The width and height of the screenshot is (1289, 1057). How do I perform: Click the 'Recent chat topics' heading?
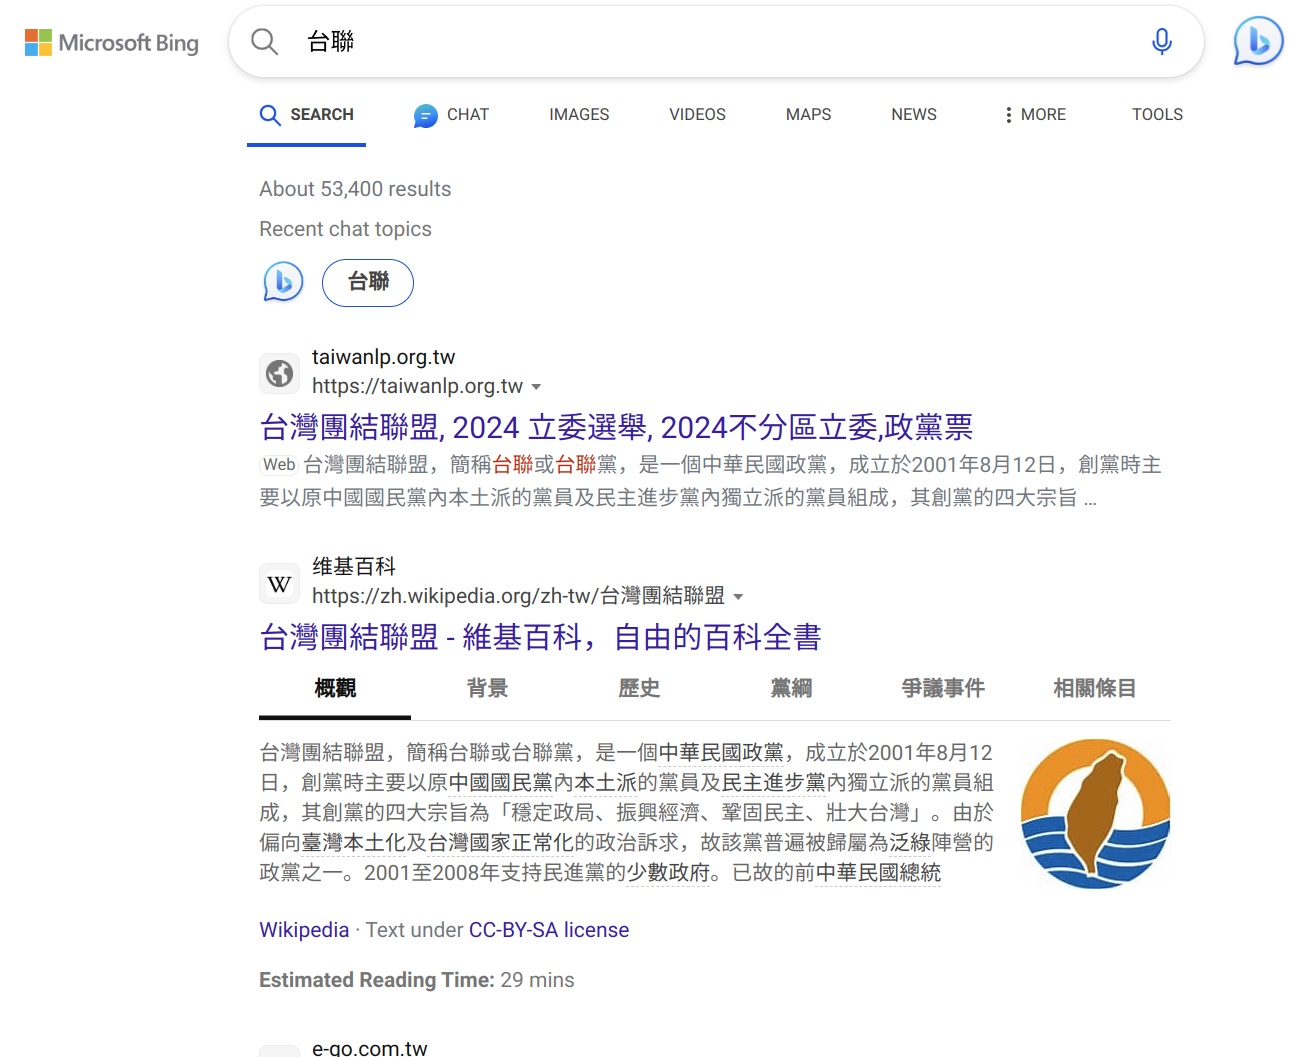(x=345, y=229)
